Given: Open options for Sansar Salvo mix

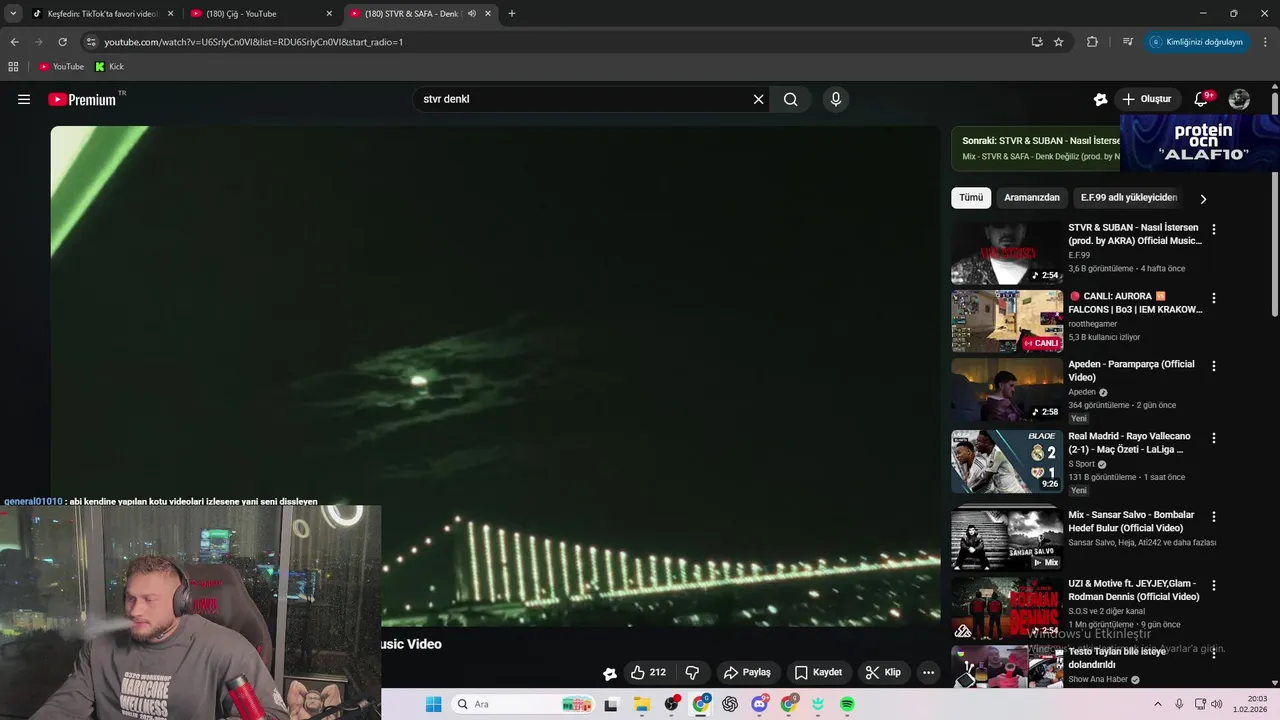Looking at the screenshot, I should tap(1214, 517).
